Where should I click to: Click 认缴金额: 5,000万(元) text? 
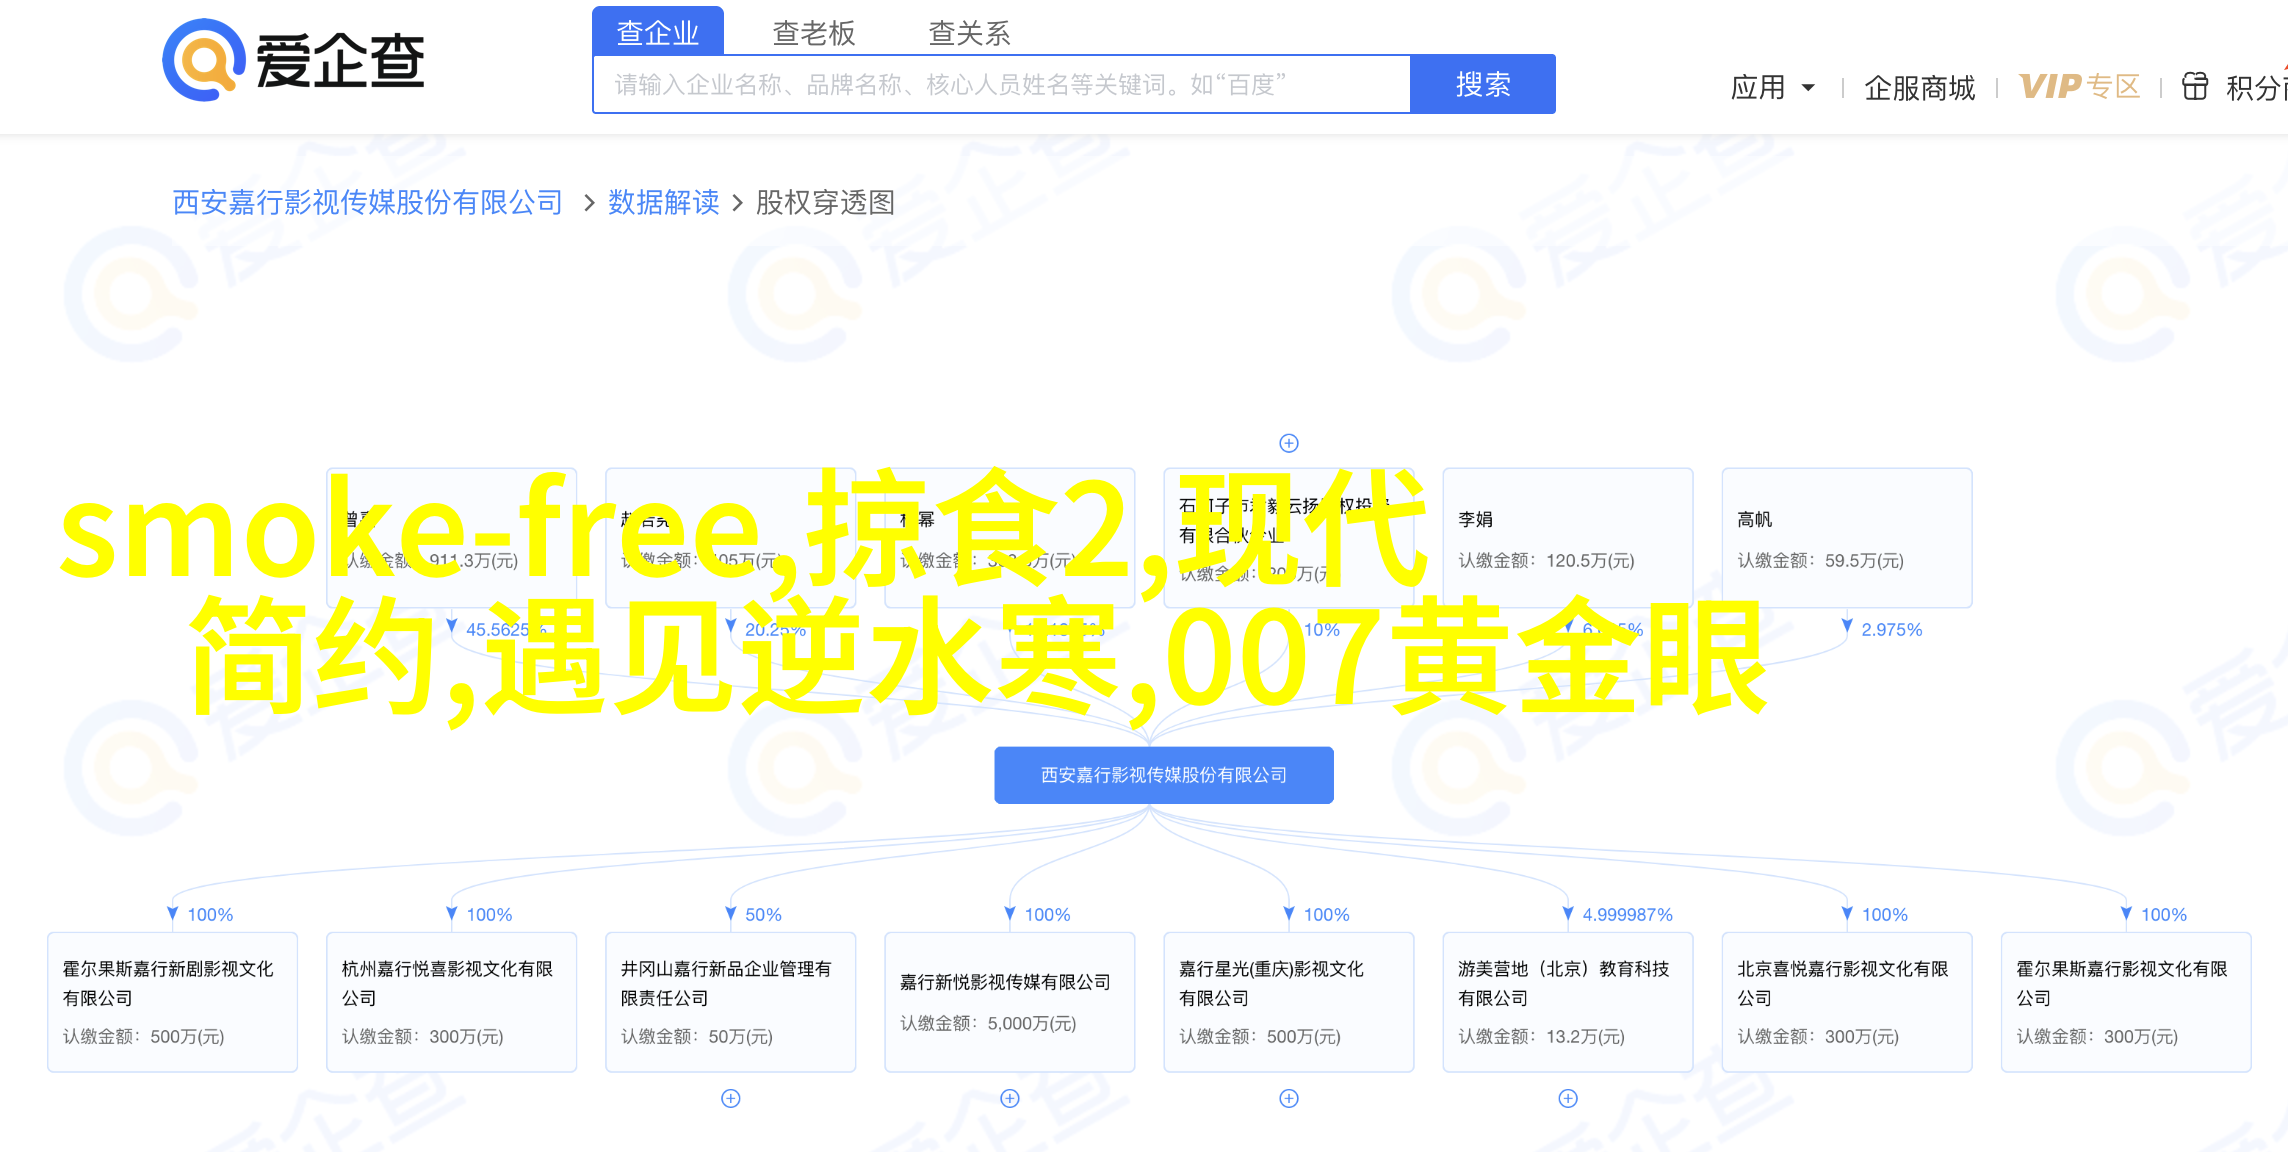(988, 1024)
